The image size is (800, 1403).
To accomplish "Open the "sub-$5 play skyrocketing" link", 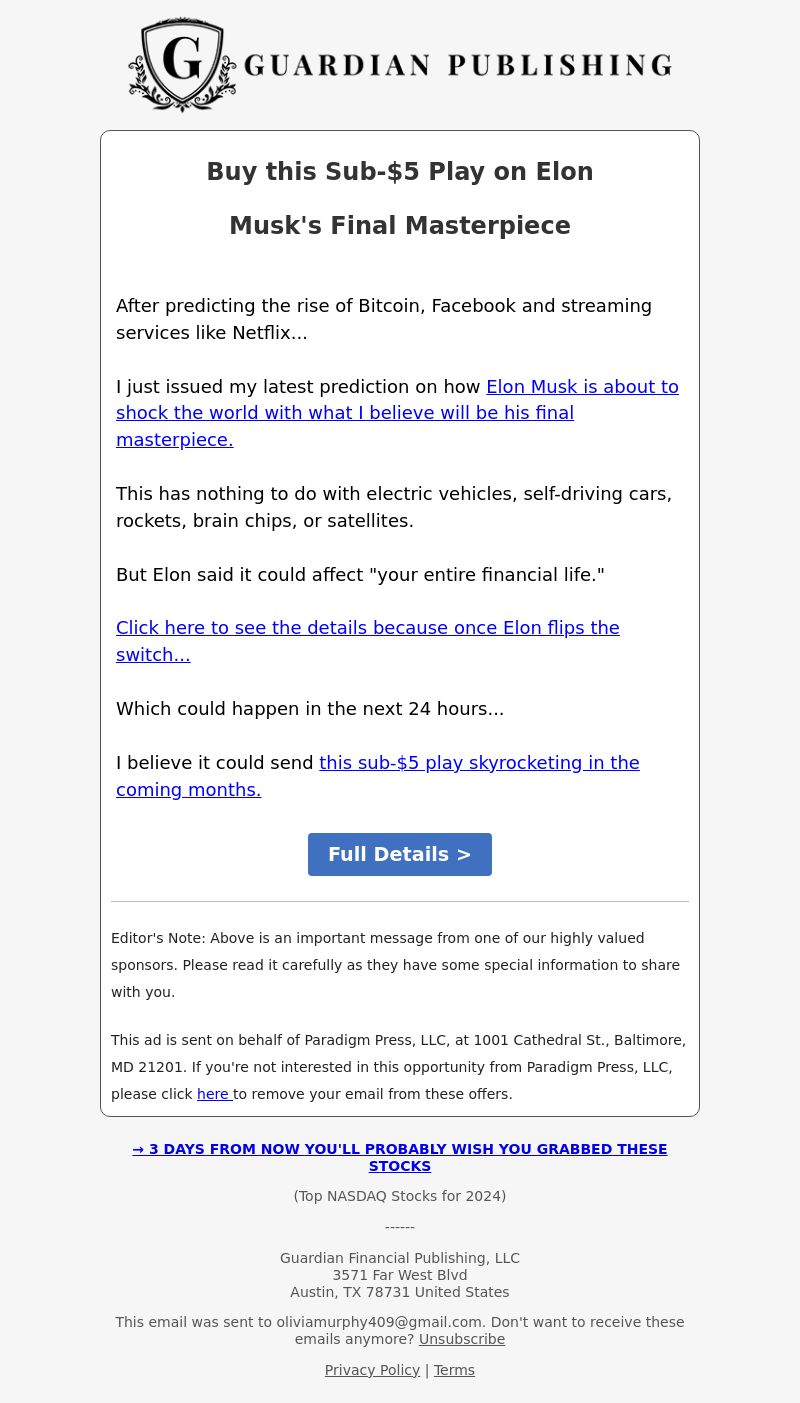I will point(479,763).
